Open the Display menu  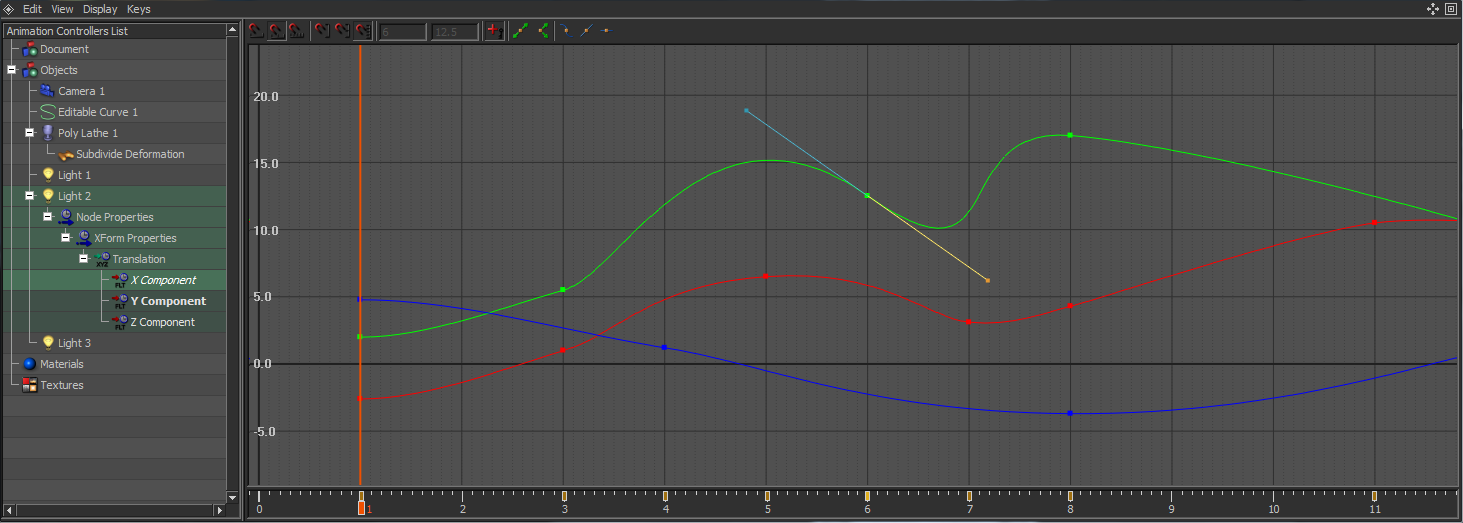pos(100,9)
